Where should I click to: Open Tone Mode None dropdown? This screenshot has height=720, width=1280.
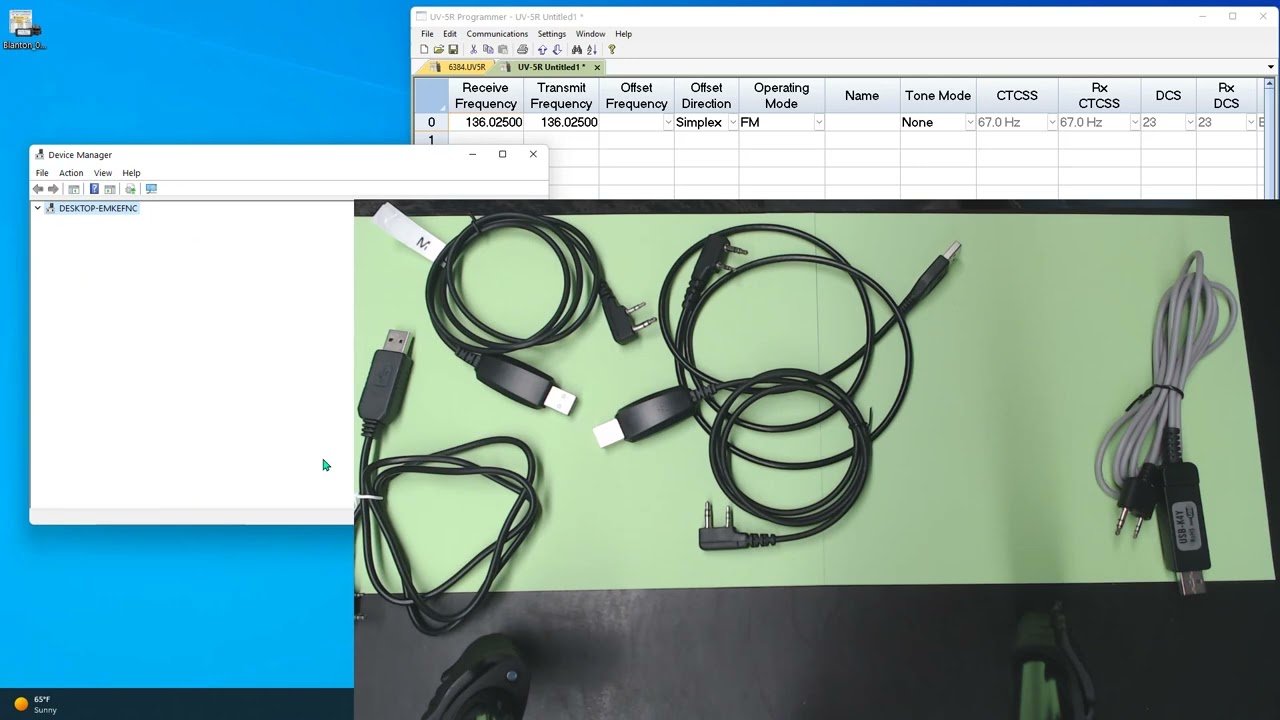(x=969, y=123)
